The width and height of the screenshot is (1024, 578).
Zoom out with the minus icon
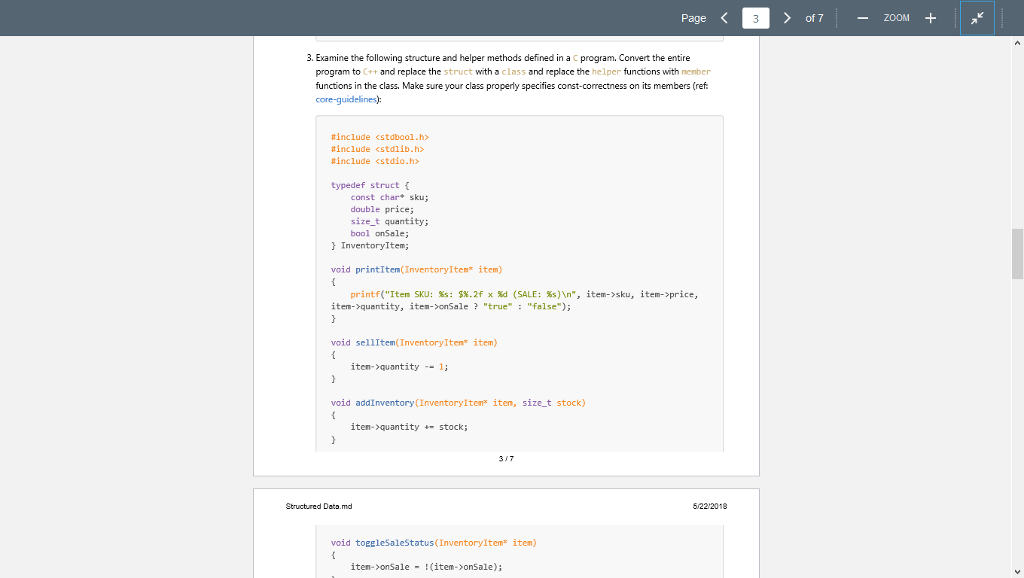(x=860, y=17)
